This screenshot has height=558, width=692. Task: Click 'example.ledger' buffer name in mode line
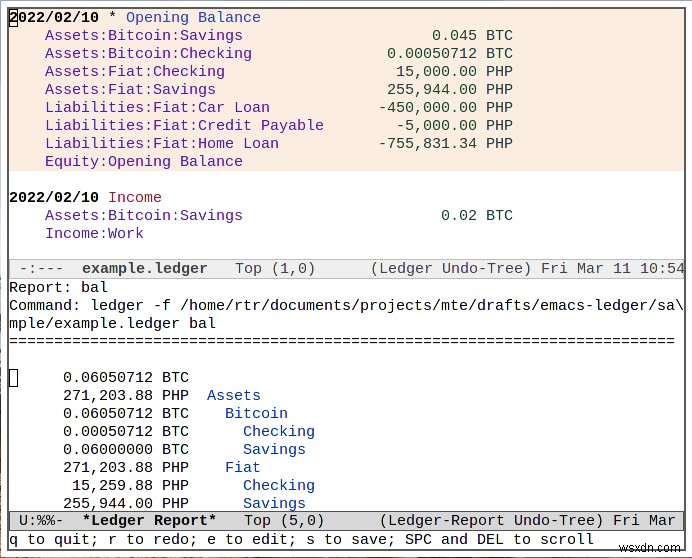coord(144,268)
